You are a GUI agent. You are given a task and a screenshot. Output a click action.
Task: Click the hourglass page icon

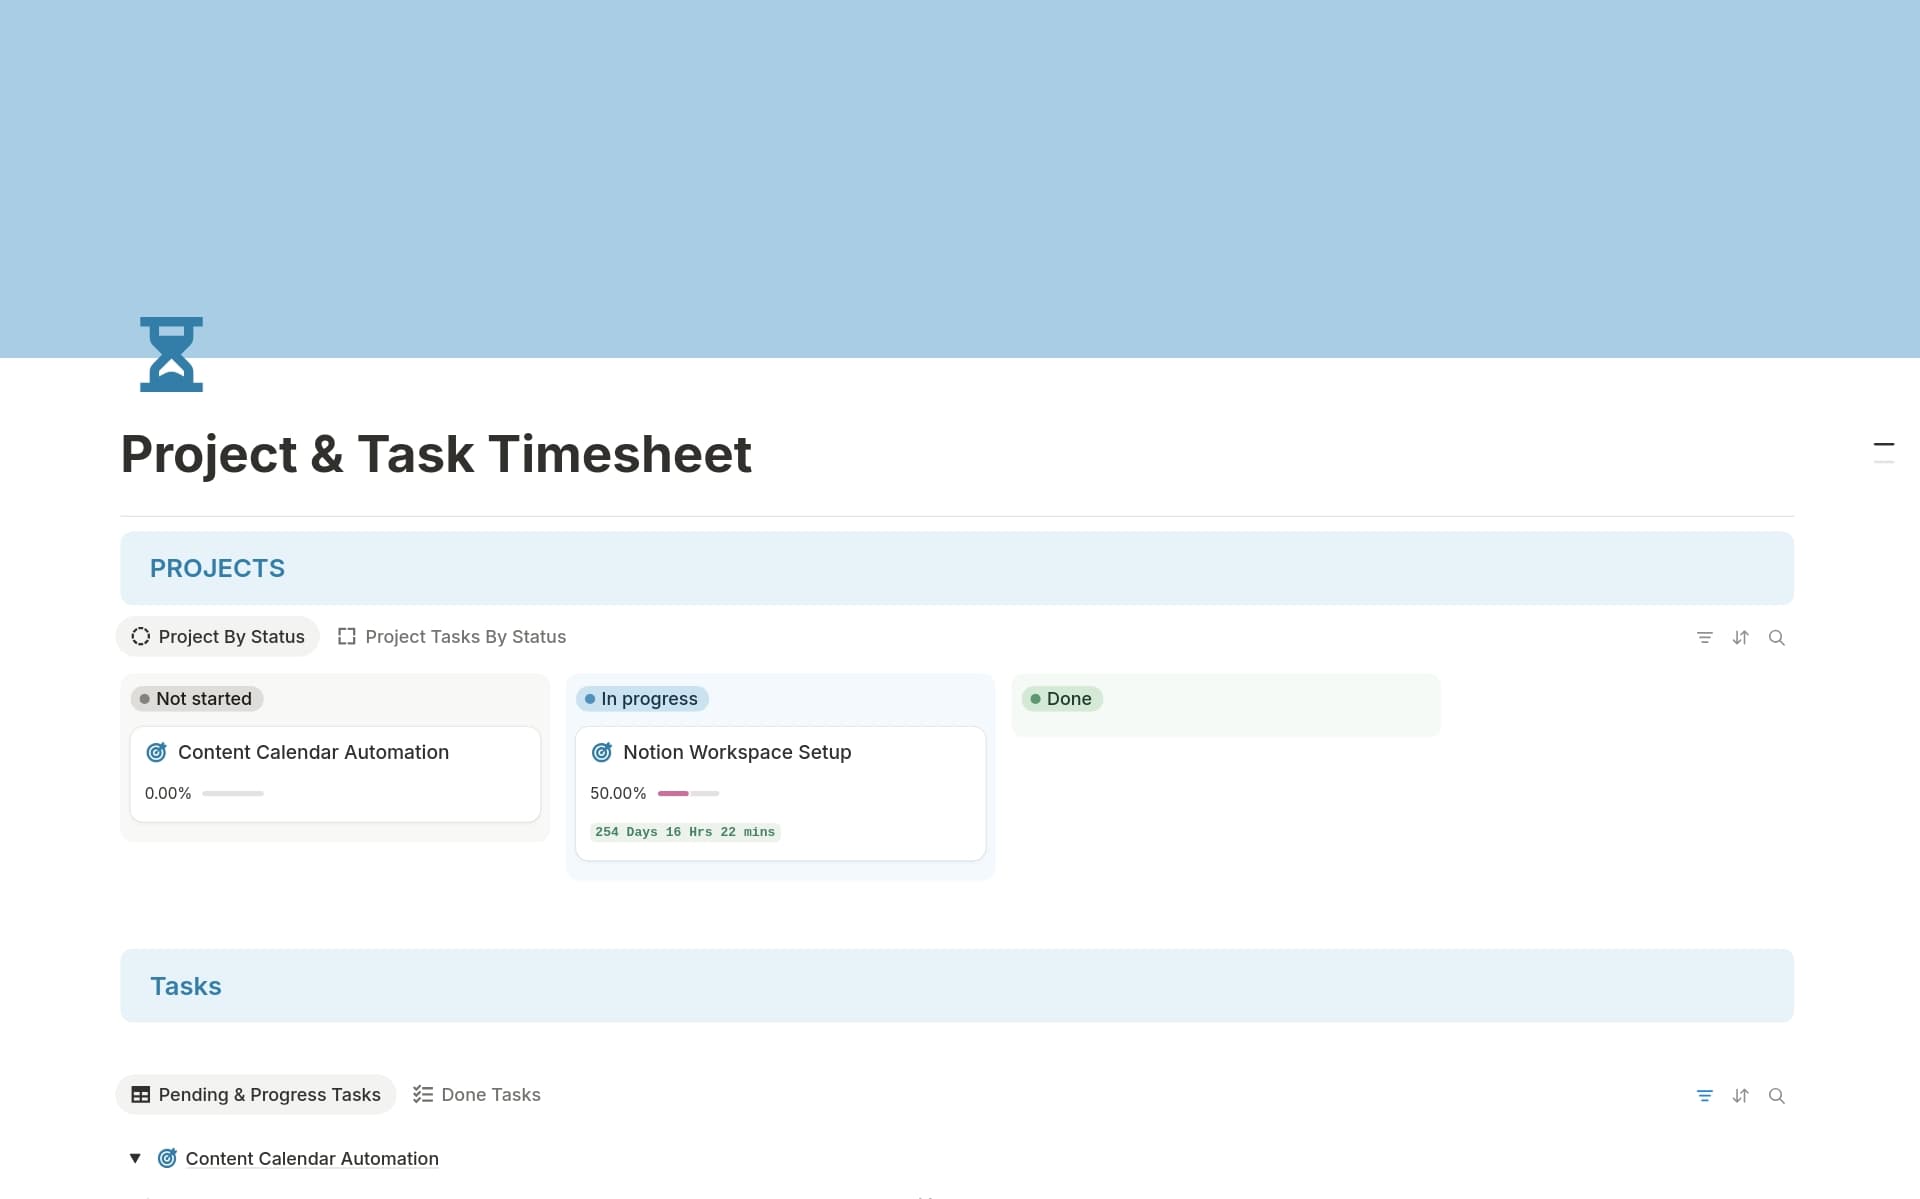tap(171, 354)
